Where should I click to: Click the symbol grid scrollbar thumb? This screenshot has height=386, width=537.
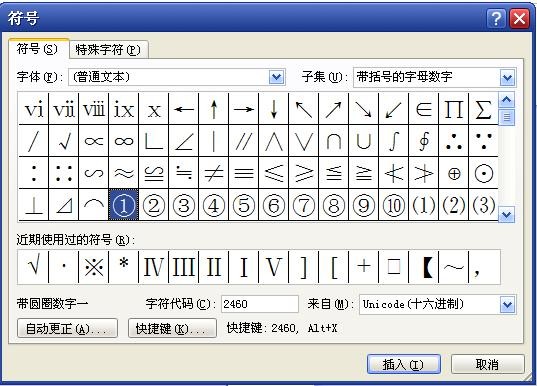(x=507, y=117)
